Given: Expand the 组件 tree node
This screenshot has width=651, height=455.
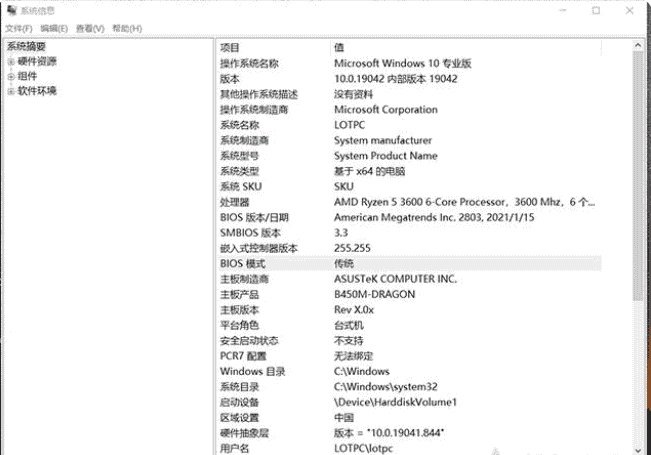Looking at the screenshot, I should (x=11, y=76).
